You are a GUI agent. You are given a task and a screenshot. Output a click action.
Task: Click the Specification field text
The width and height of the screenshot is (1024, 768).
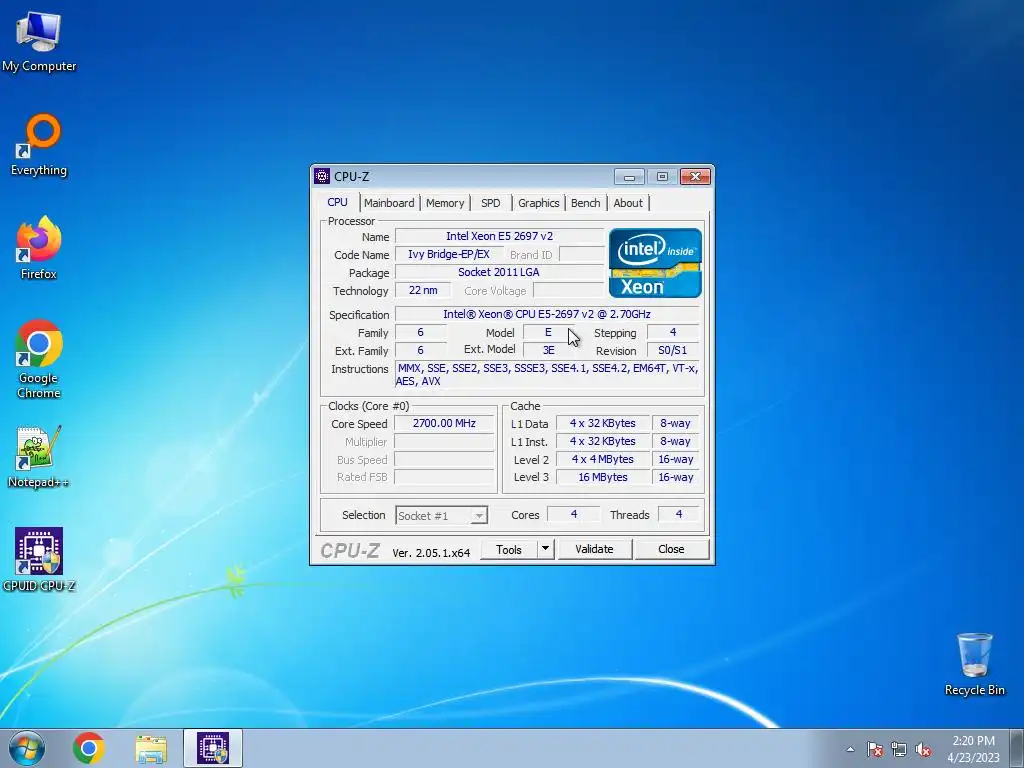tap(547, 314)
